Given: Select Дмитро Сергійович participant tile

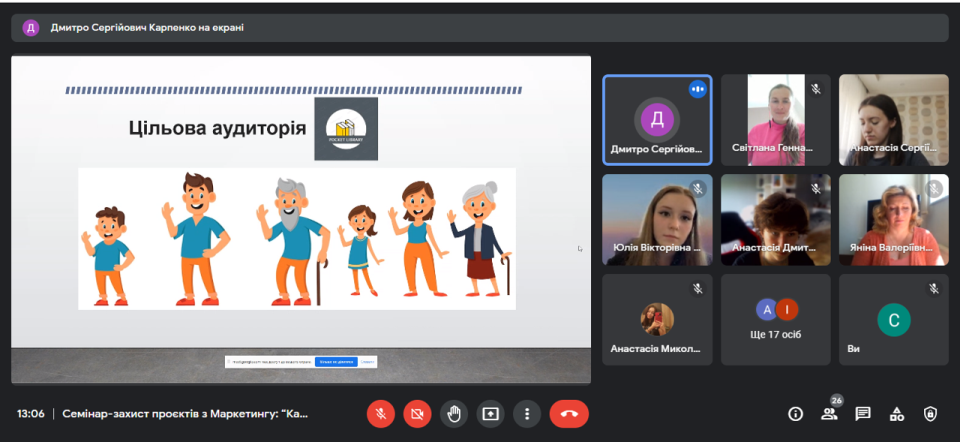Looking at the screenshot, I should [657, 120].
